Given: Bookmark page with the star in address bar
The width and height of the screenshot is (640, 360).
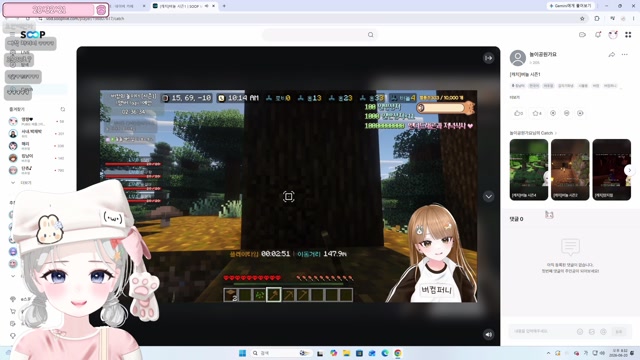Looking at the screenshot, I should point(582,18).
